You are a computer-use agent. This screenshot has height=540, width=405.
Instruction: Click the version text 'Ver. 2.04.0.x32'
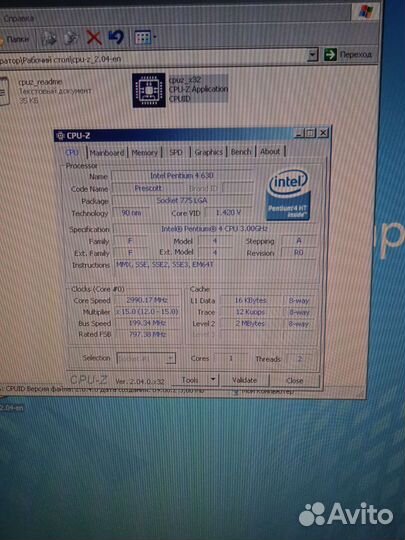(140, 381)
